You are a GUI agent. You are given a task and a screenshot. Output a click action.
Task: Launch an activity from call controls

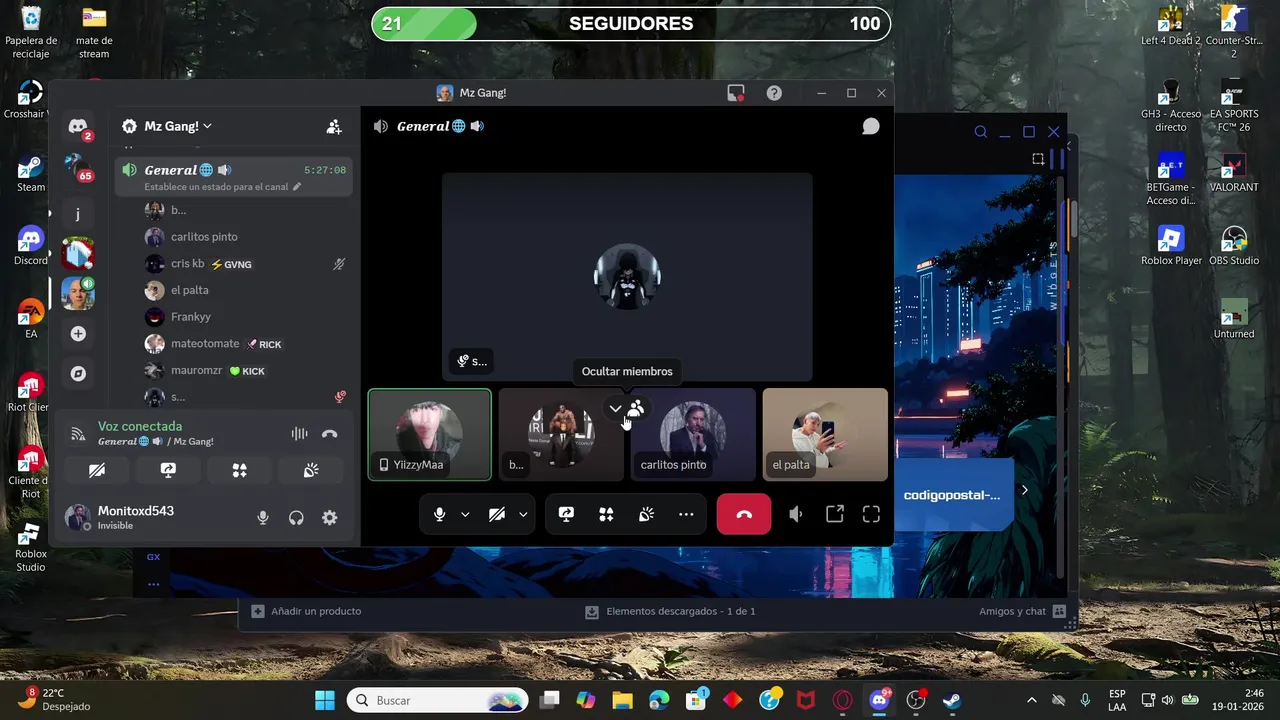606,514
